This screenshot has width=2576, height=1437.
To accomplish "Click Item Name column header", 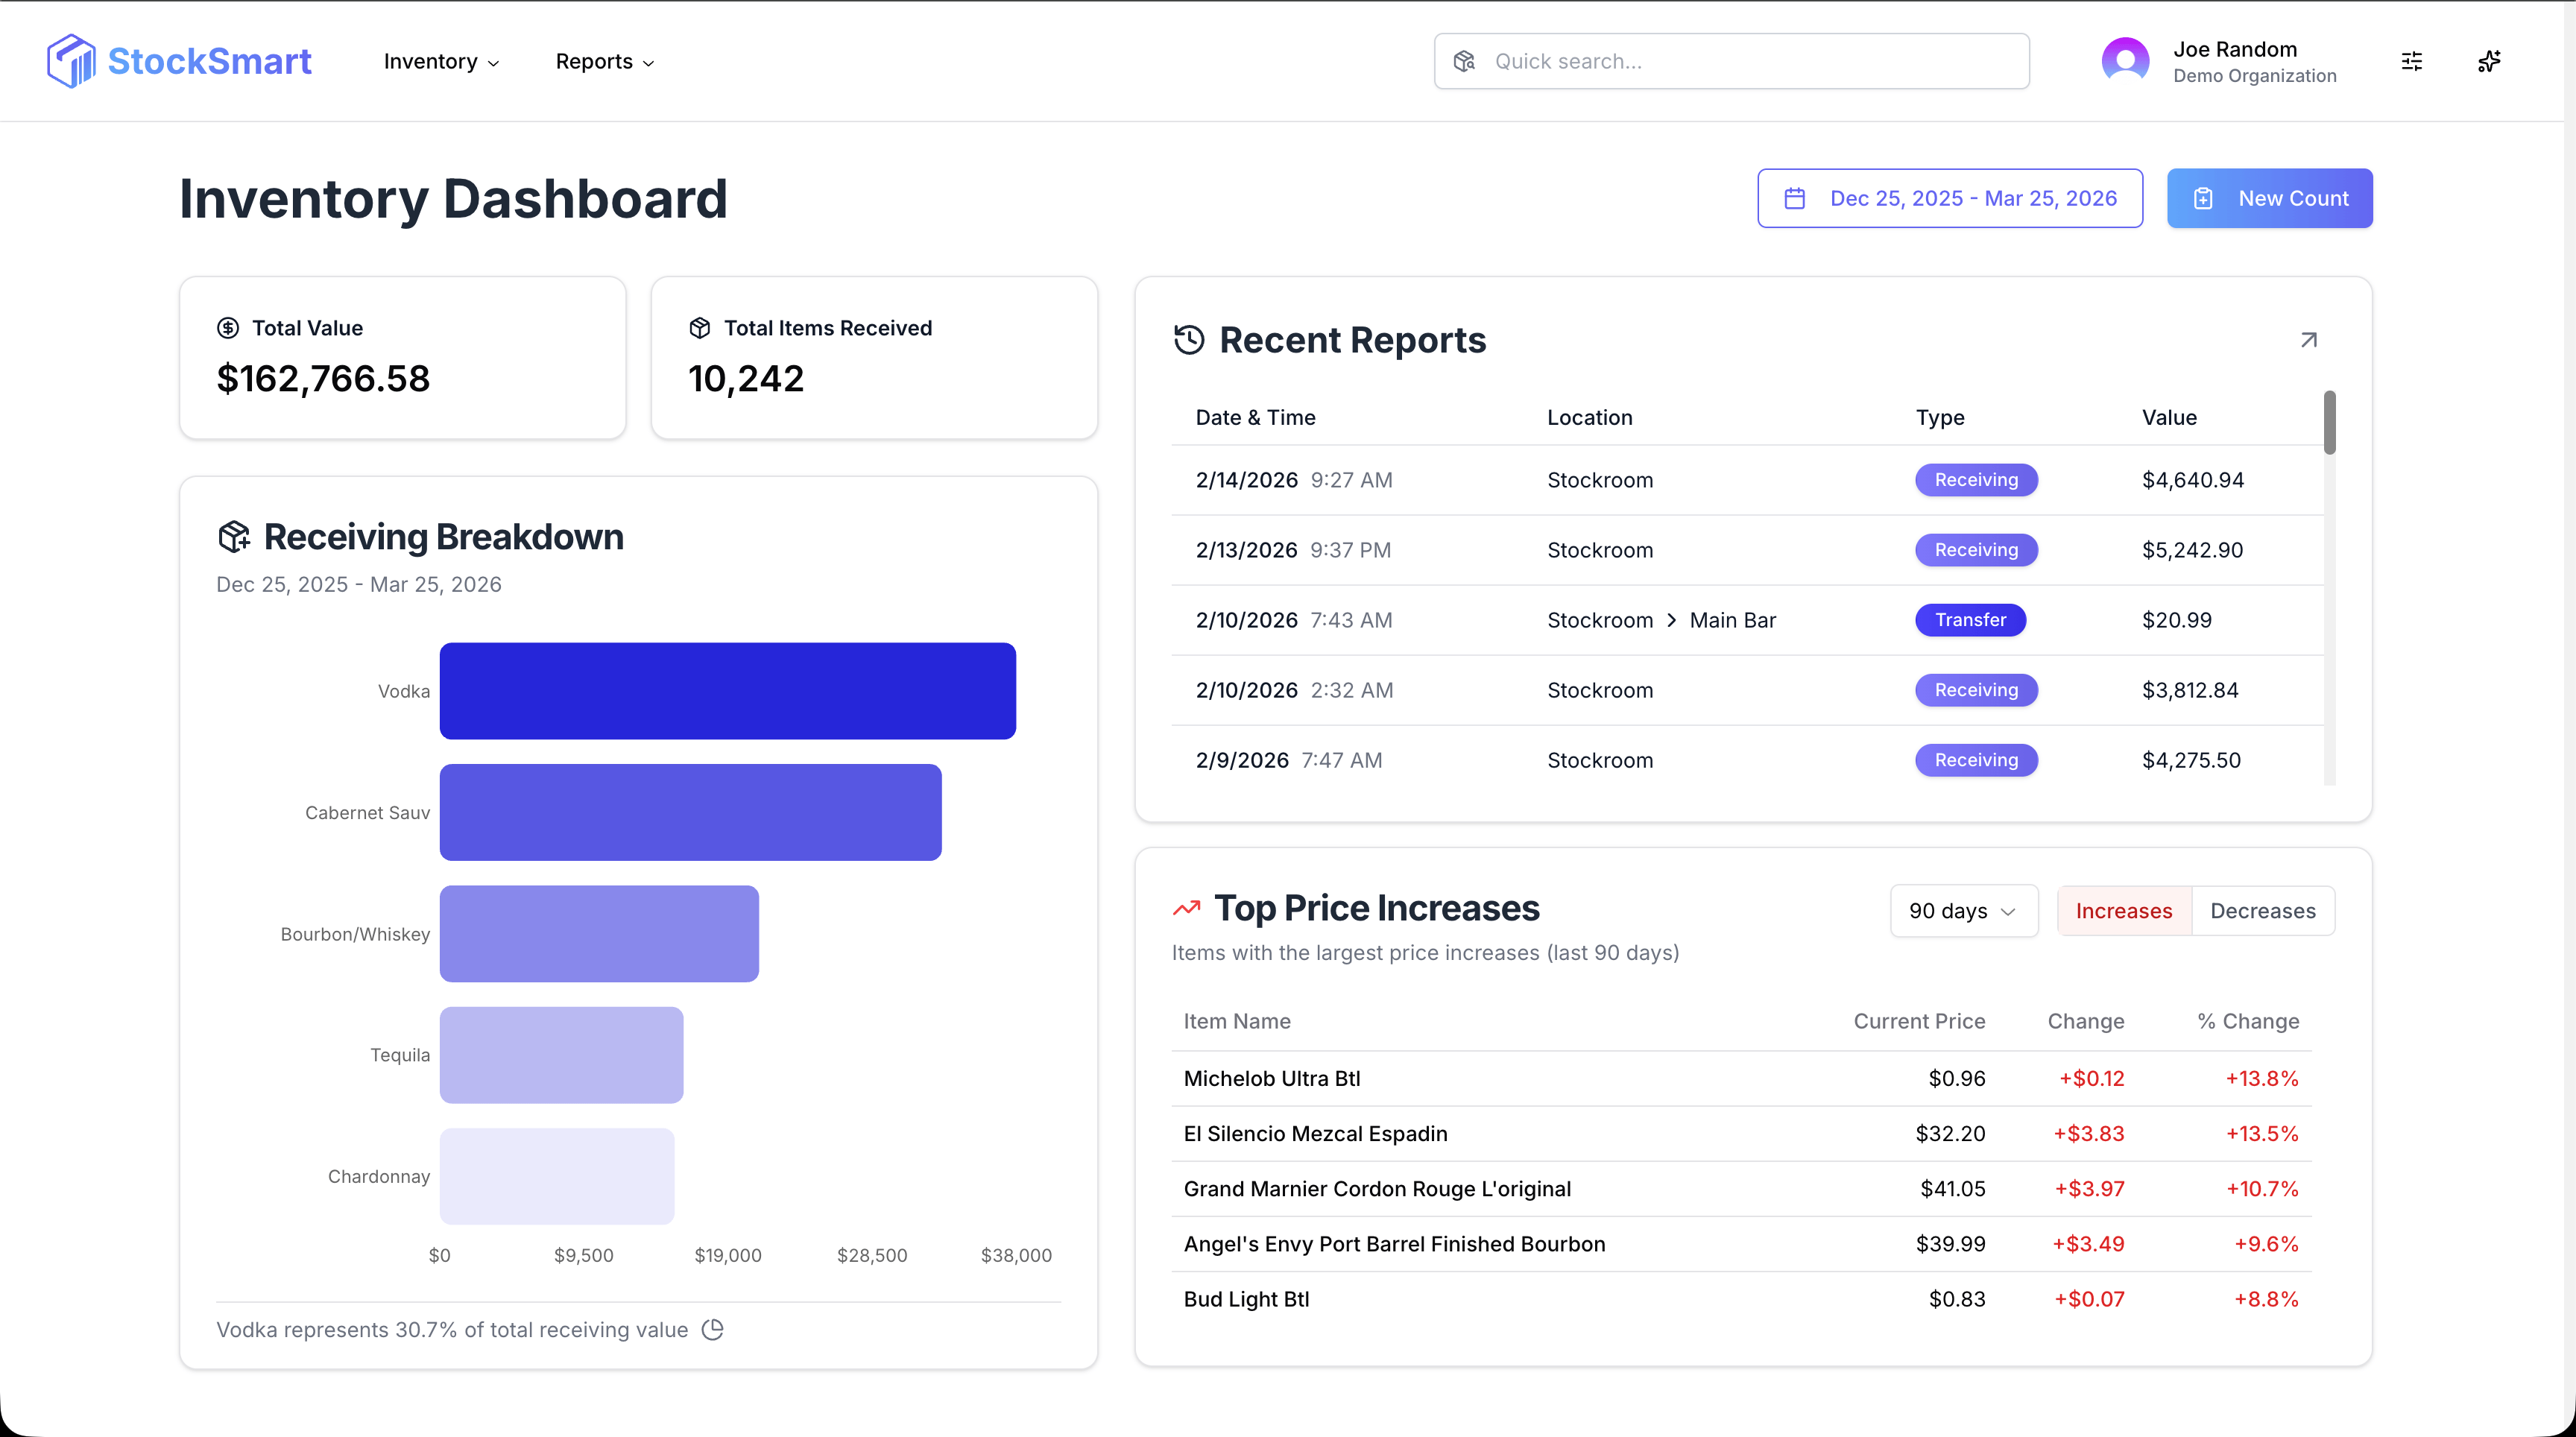I will 1237,1021.
